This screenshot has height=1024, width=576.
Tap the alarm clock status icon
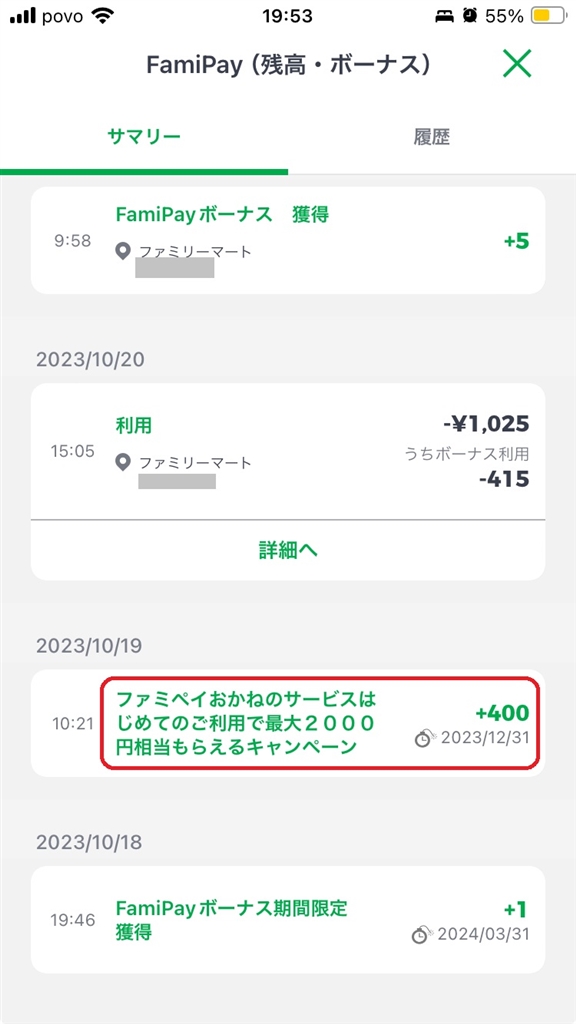click(x=470, y=16)
